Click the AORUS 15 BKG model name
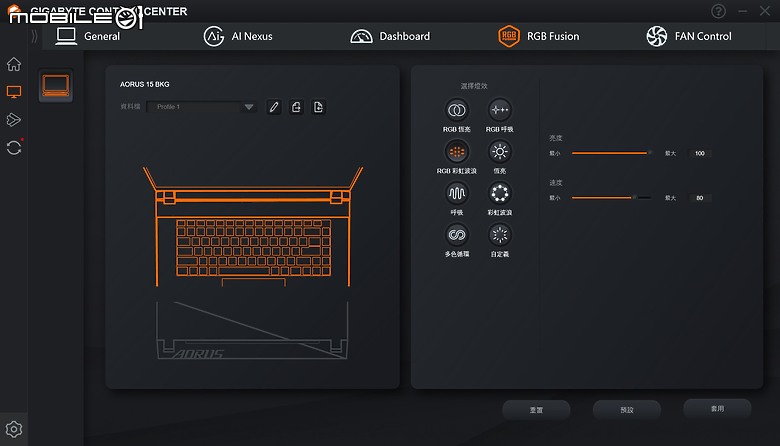The height and width of the screenshot is (446, 780). pyautogui.click(x=144, y=85)
